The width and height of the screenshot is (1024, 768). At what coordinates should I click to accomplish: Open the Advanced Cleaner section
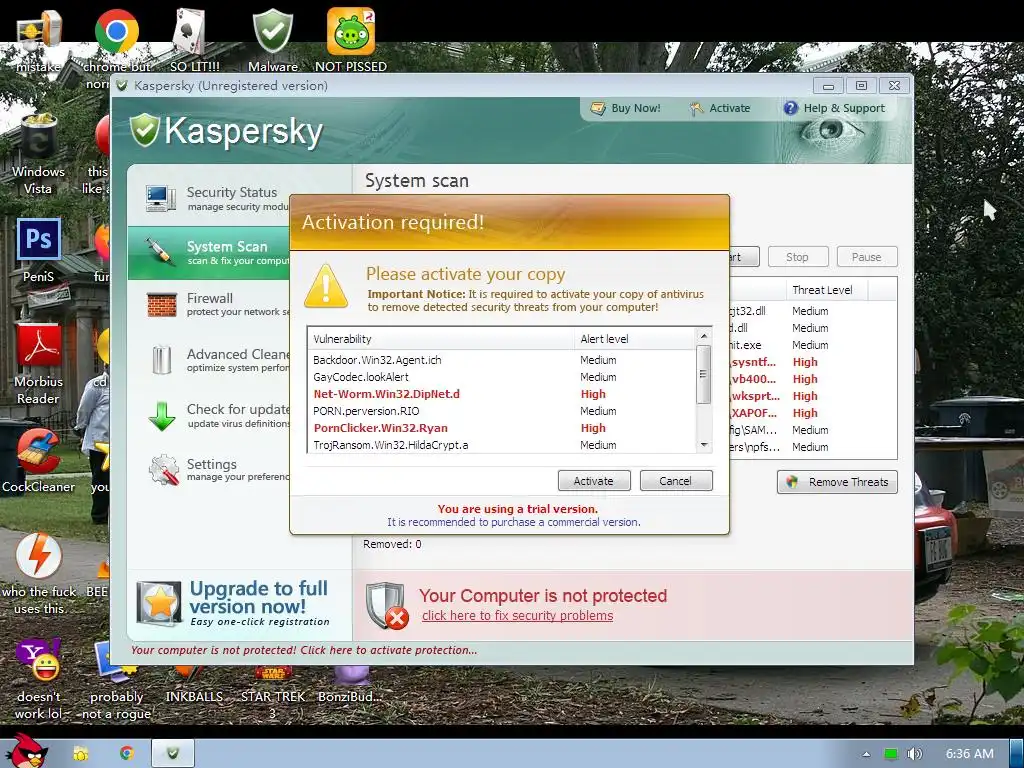[x=209, y=360]
